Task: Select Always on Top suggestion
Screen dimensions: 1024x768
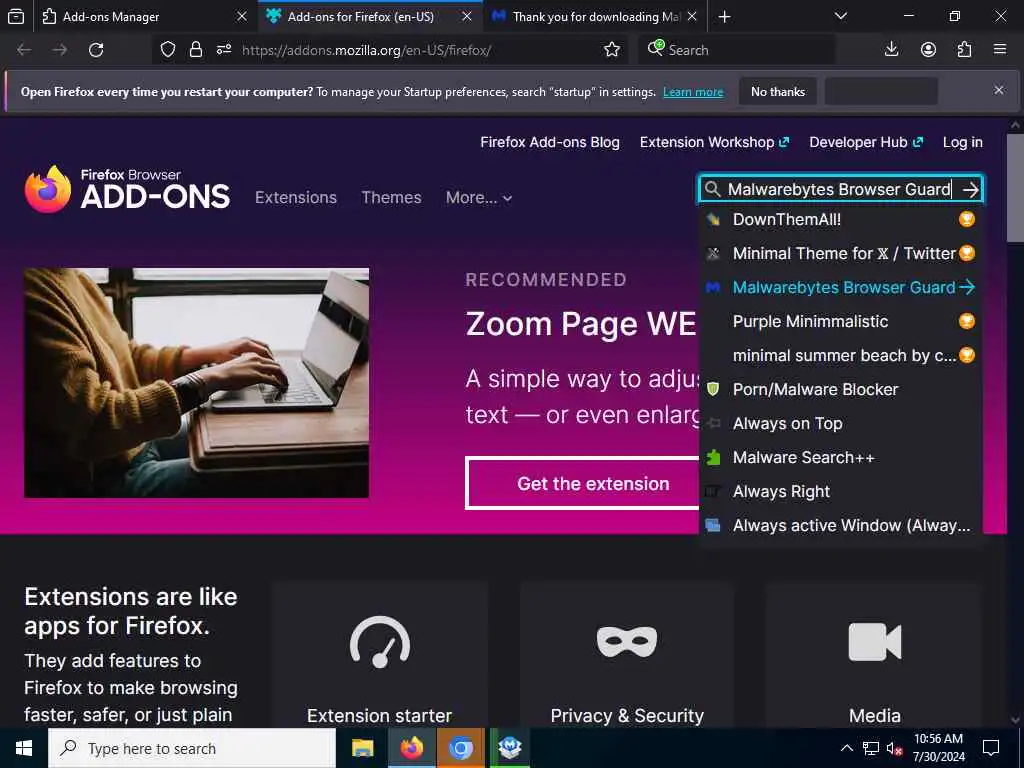Action: coord(840,423)
